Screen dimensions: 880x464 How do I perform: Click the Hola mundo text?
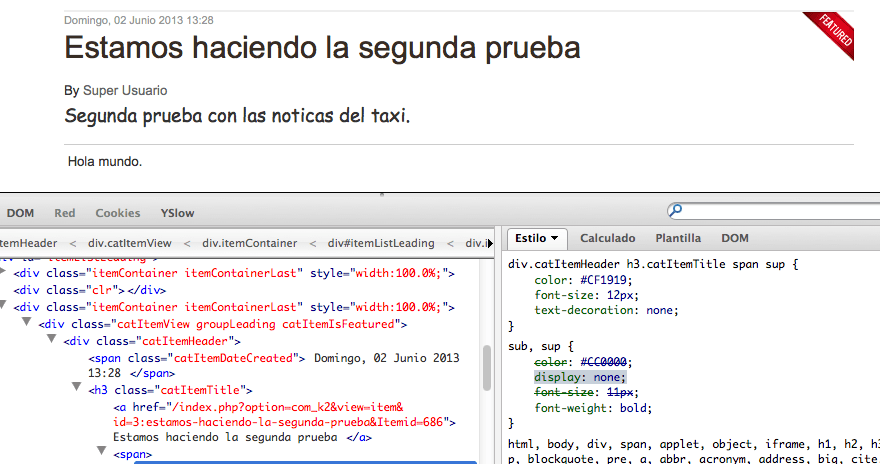[x=105, y=162]
